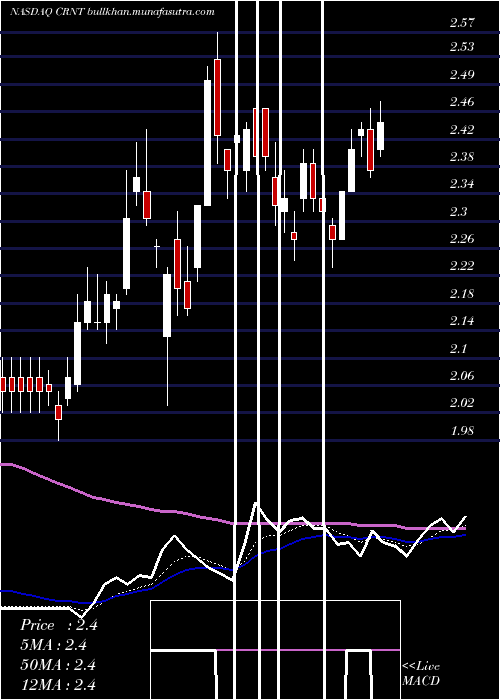Click the 2.22 price axis label
Viewport: 500px width, 700px height.
coord(462,266)
